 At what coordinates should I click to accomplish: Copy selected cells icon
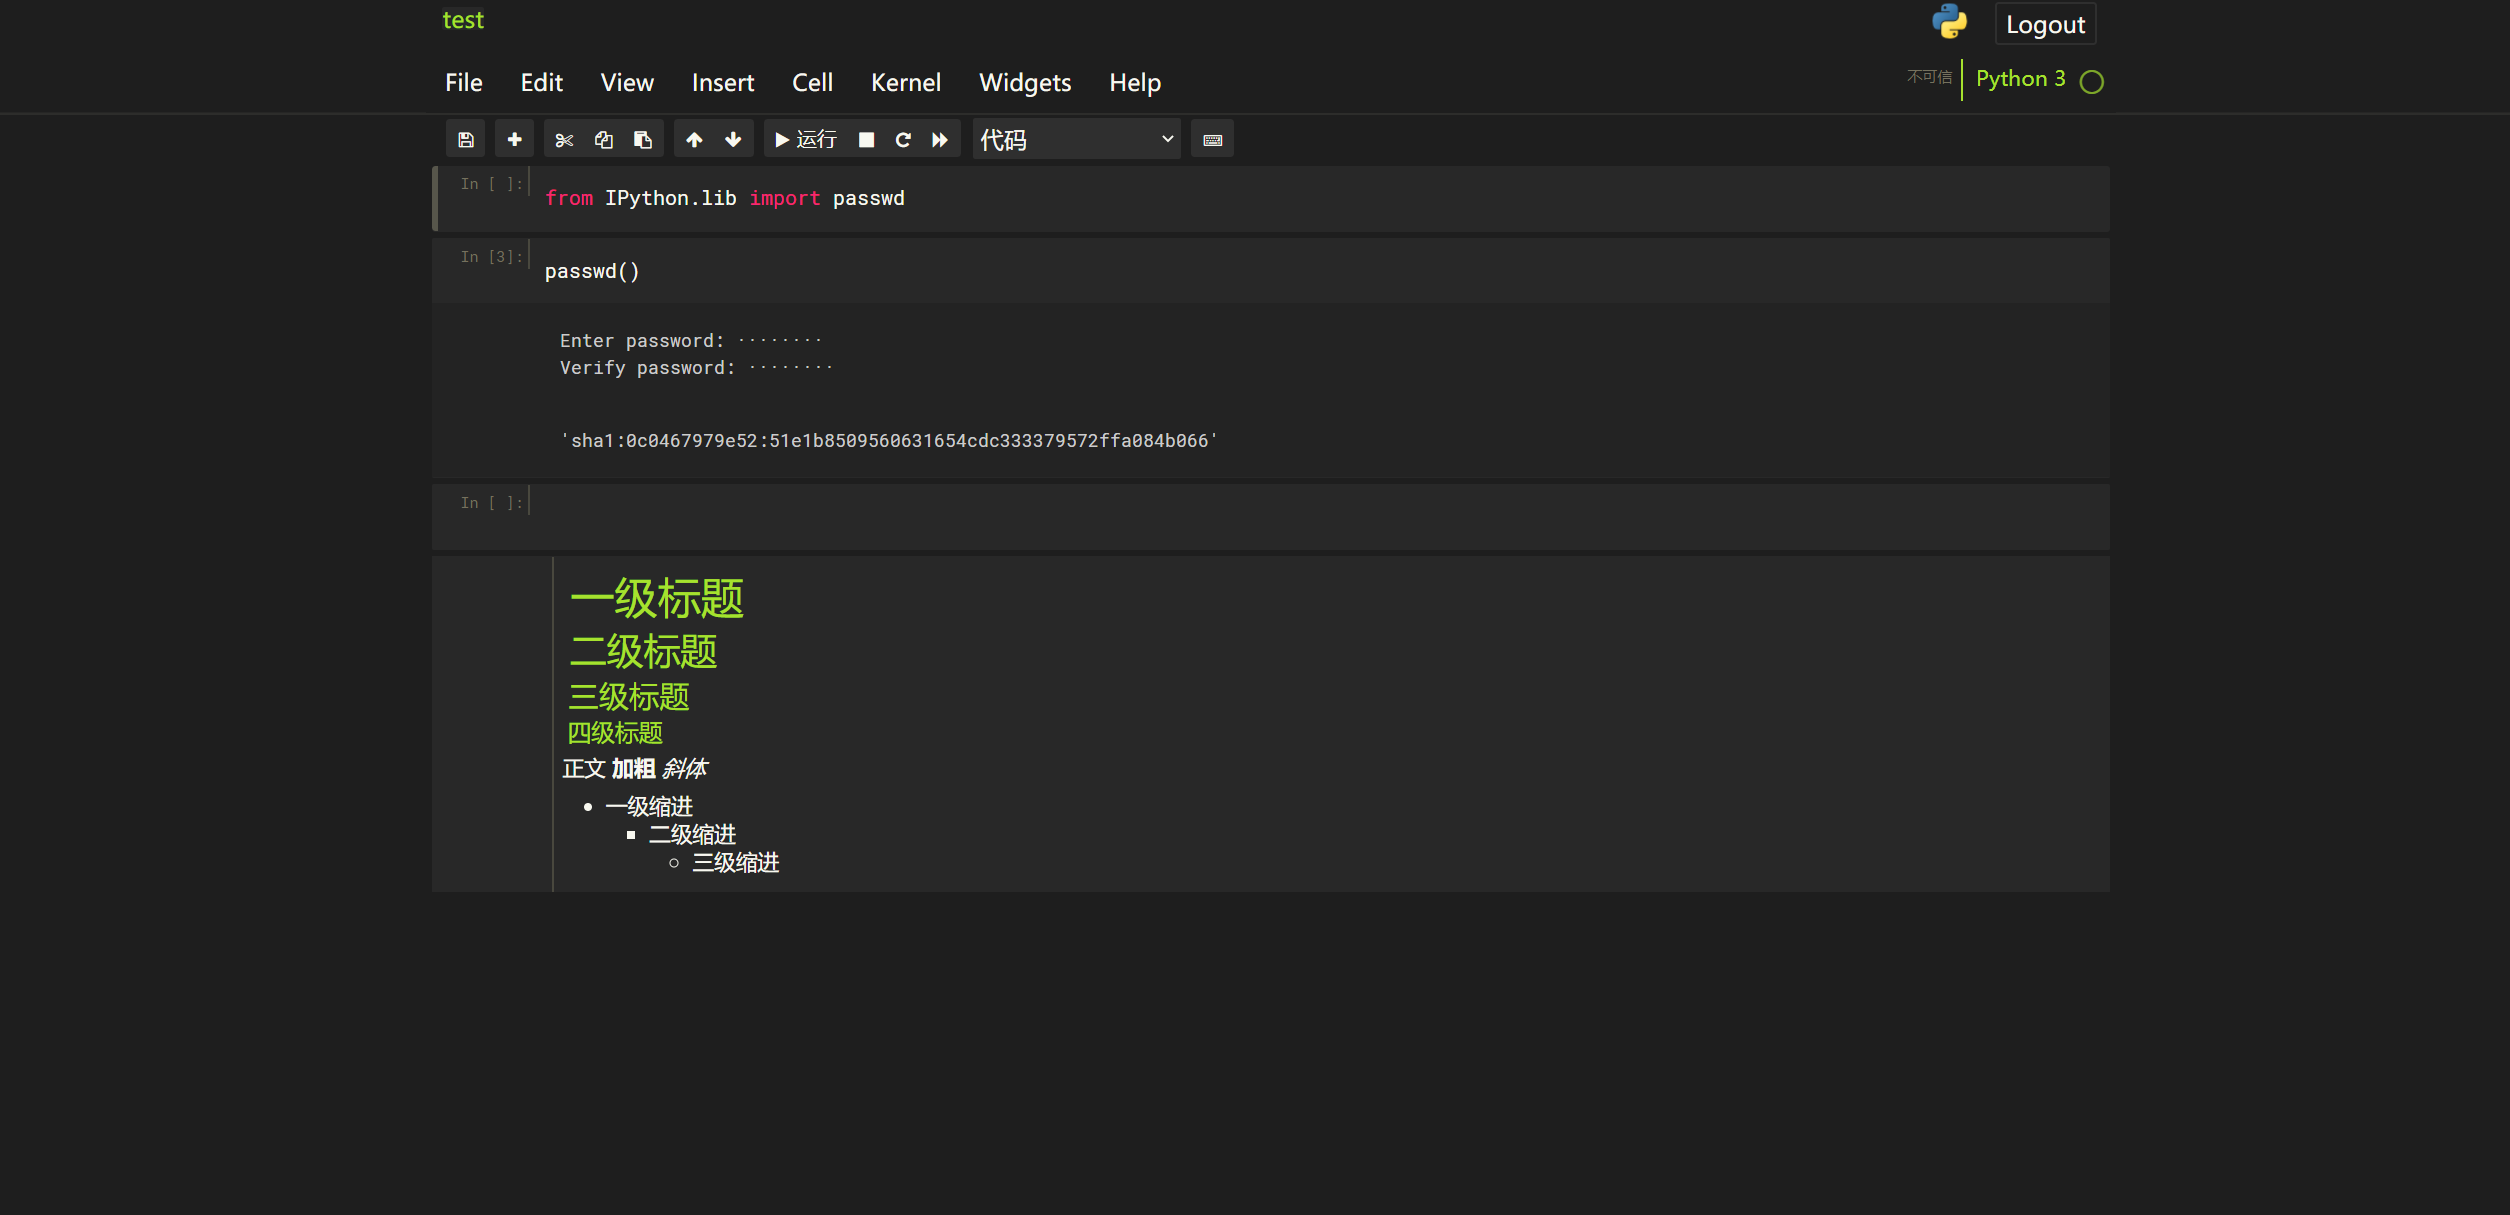(x=604, y=140)
